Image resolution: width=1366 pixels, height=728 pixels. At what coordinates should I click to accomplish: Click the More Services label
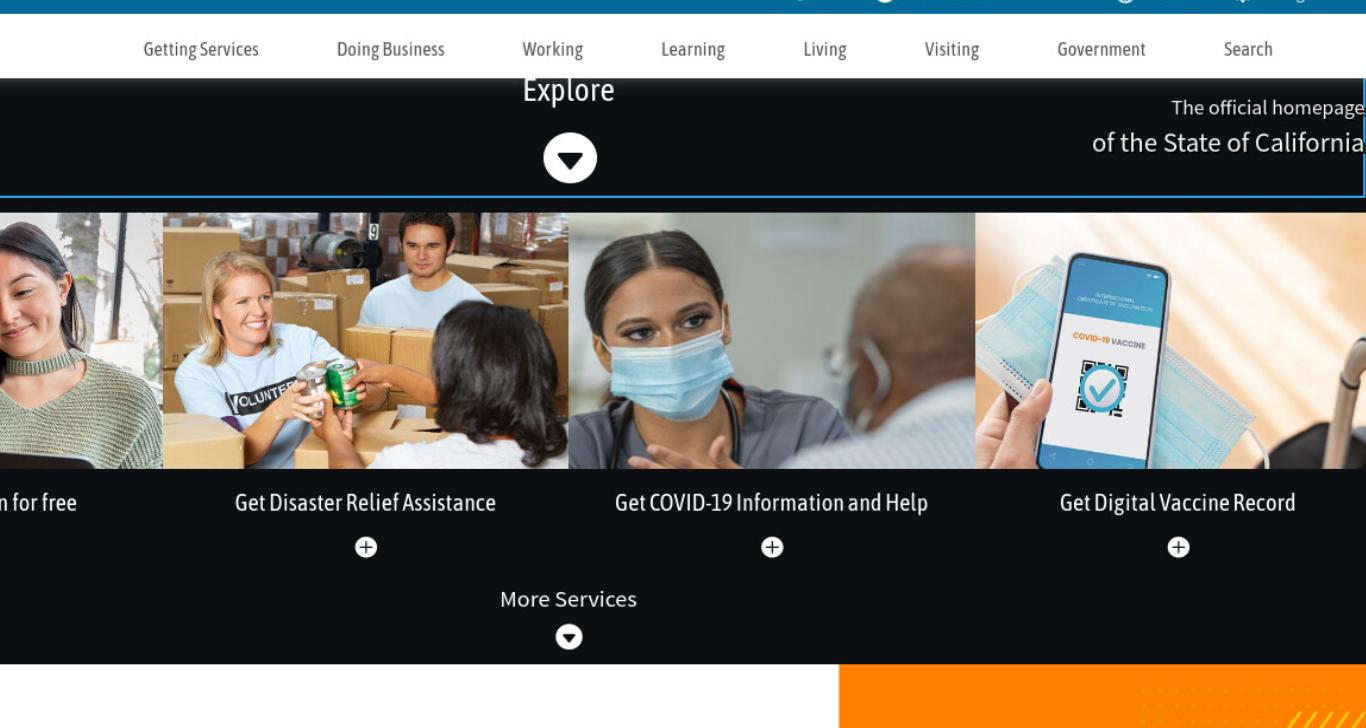[x=568, y=599]
